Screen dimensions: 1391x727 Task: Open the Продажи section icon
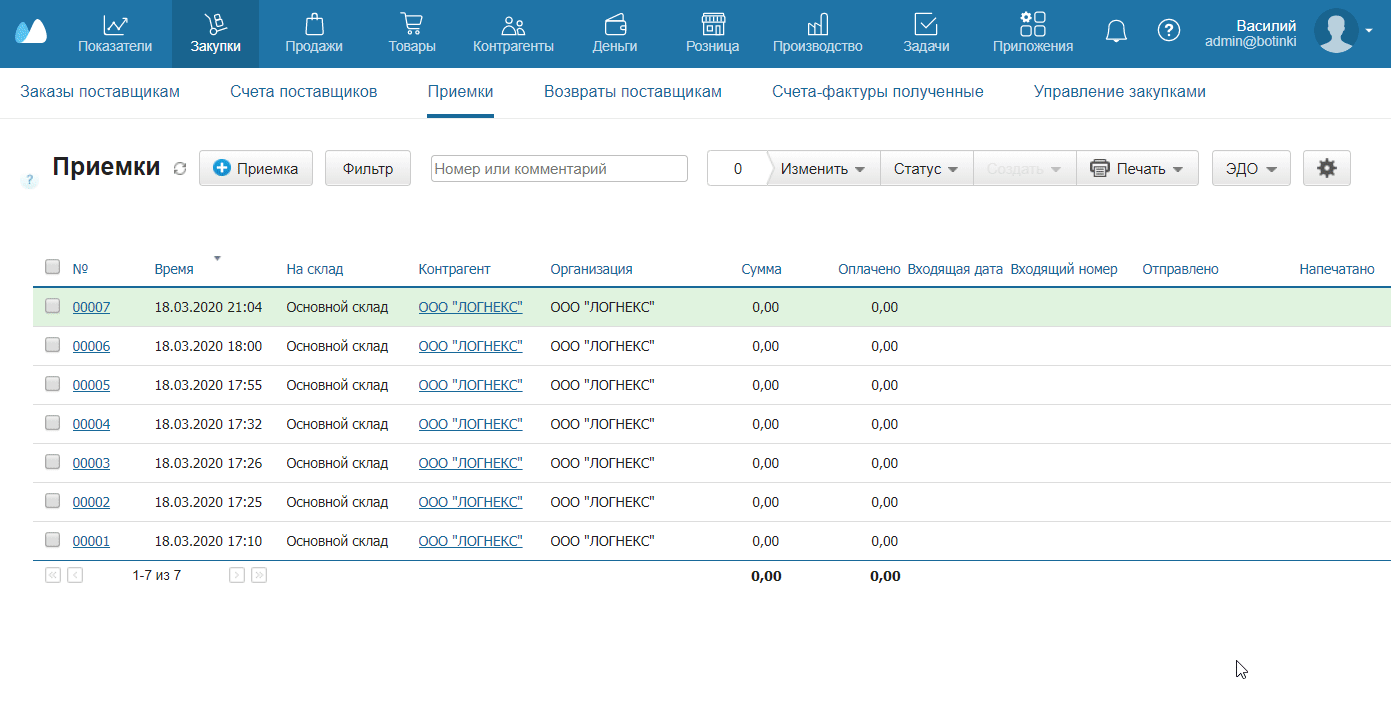tap(313, 25)
